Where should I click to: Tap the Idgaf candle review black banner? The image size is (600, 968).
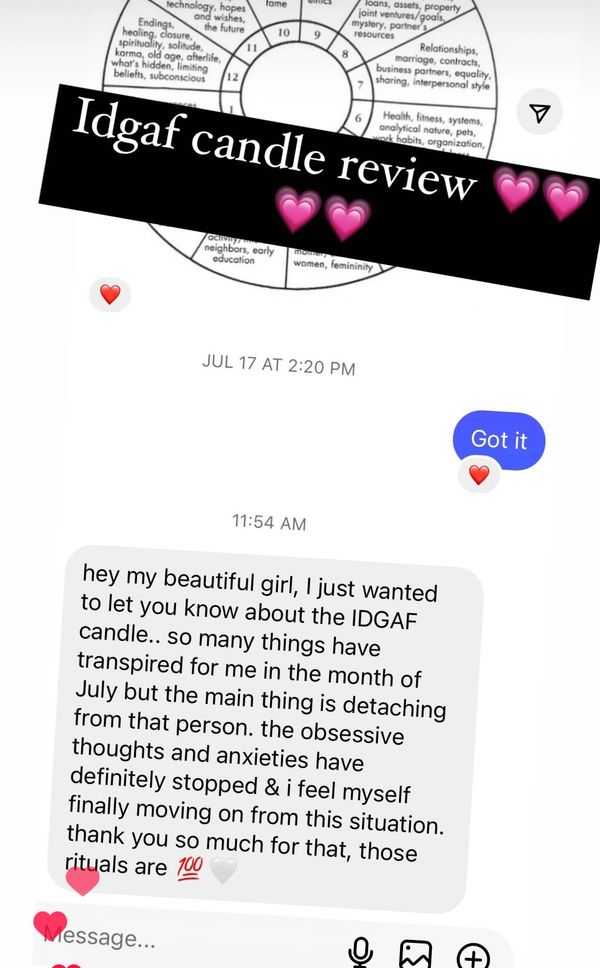[319, 191]
